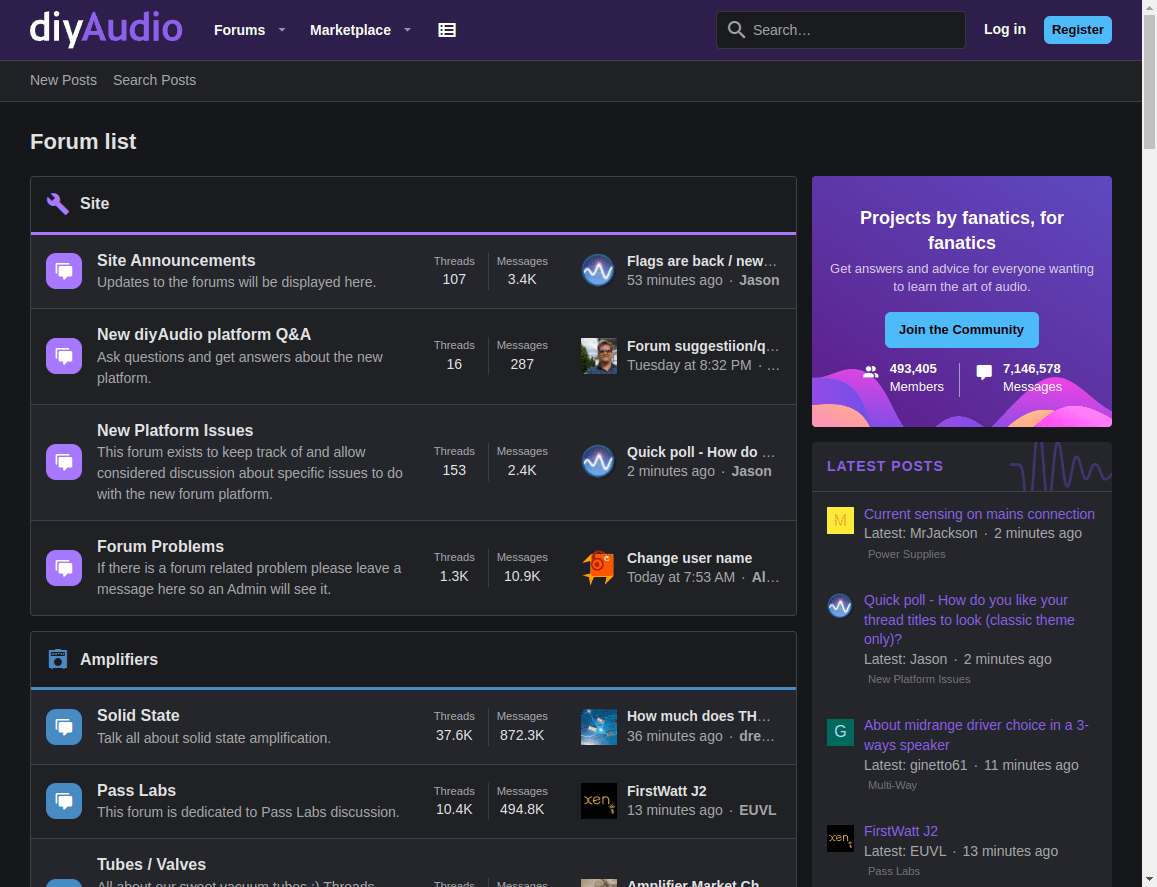Click 37.6K threads count
The width and height of the screenshot is (1157, 887).
(454, 735)
